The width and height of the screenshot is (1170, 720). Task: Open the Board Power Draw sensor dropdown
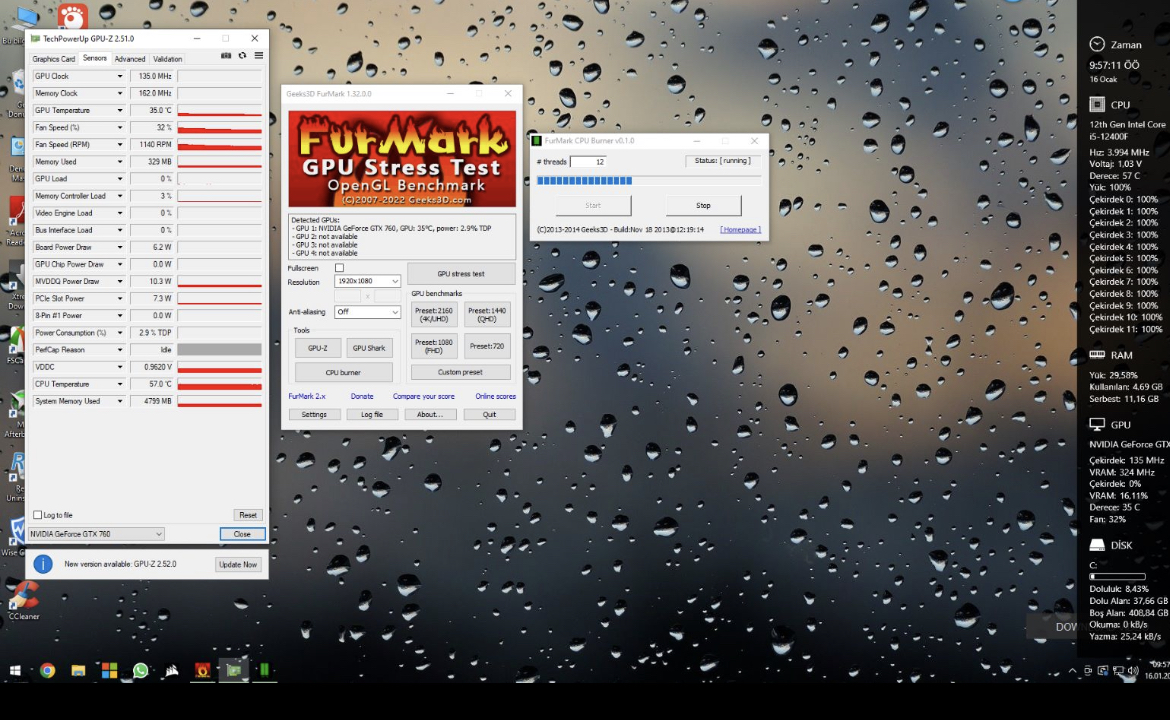click(119, 247)
